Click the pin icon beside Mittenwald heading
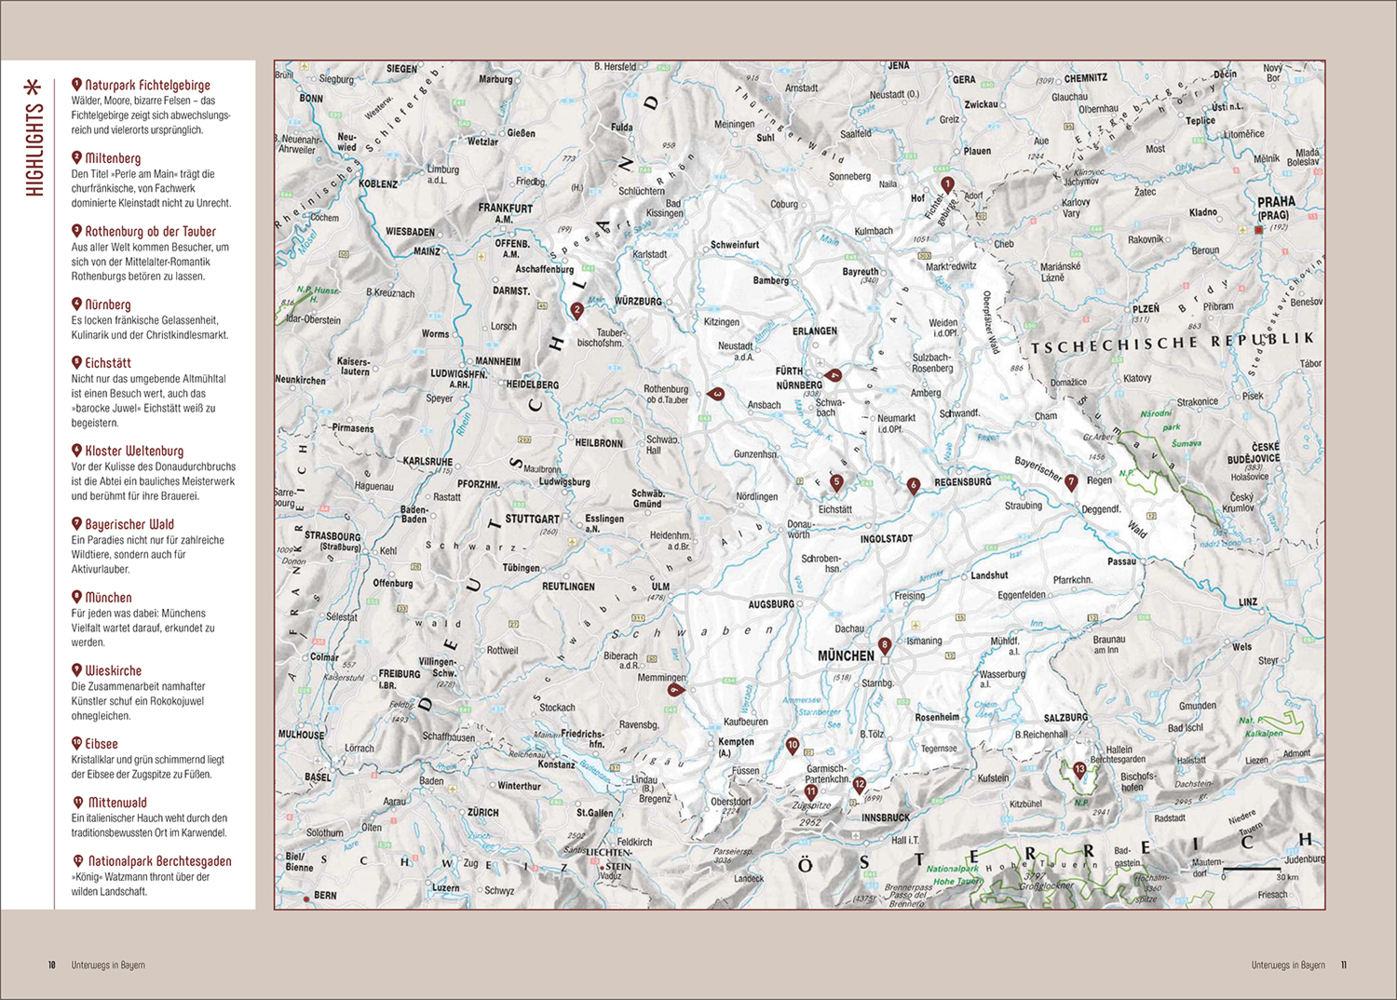The height and width of the screenshot is (1000, 1397). point(78,802)
